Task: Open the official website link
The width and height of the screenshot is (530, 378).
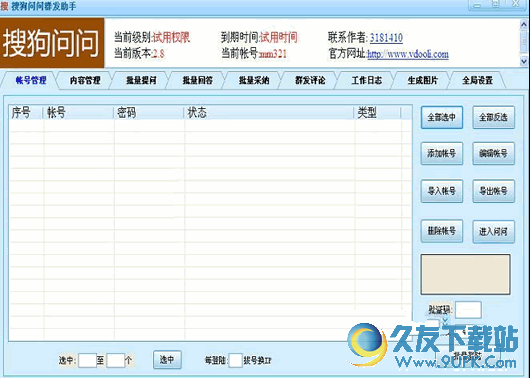Action: [x=408, y=54]
